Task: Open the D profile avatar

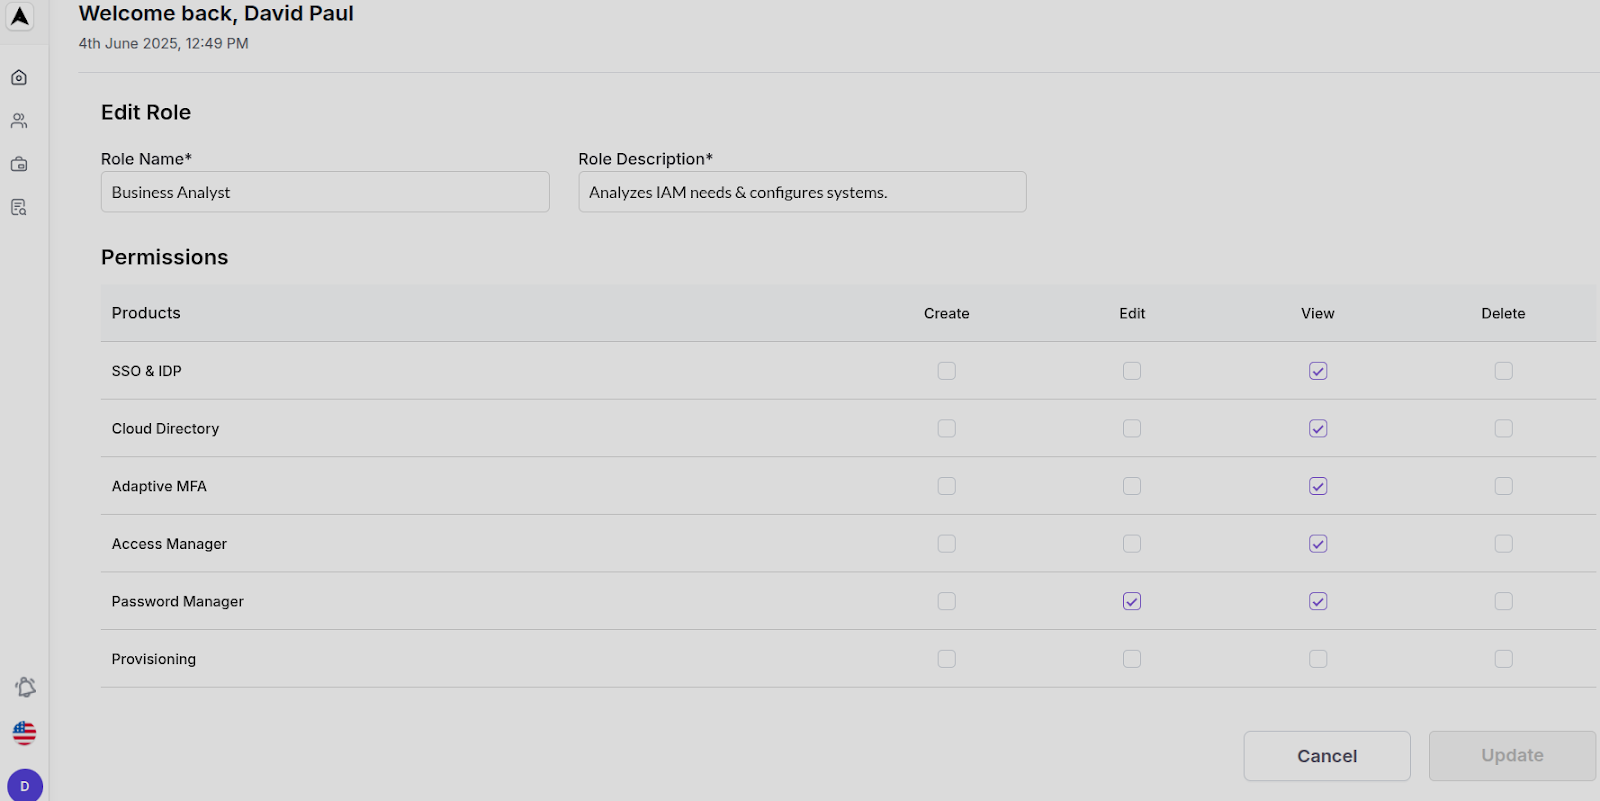Action: 24,785
